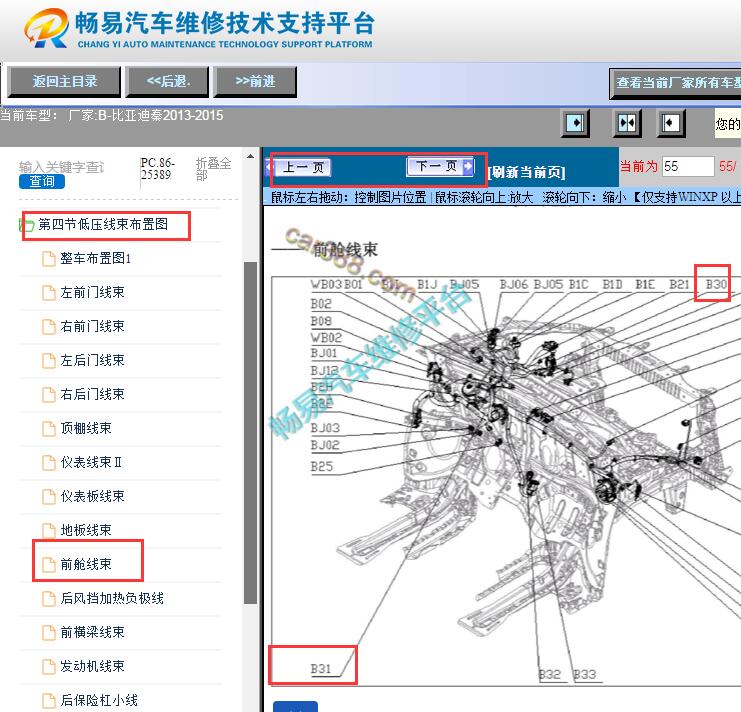741x712 pixels.
Task: Click the B30 connector label in diagram
Action: pyautogui.click(x=716, y=284)
